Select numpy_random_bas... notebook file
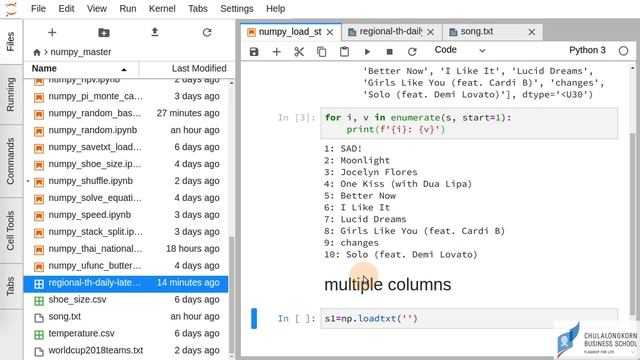This screenshot has height=360, width=640. [127, 113]
